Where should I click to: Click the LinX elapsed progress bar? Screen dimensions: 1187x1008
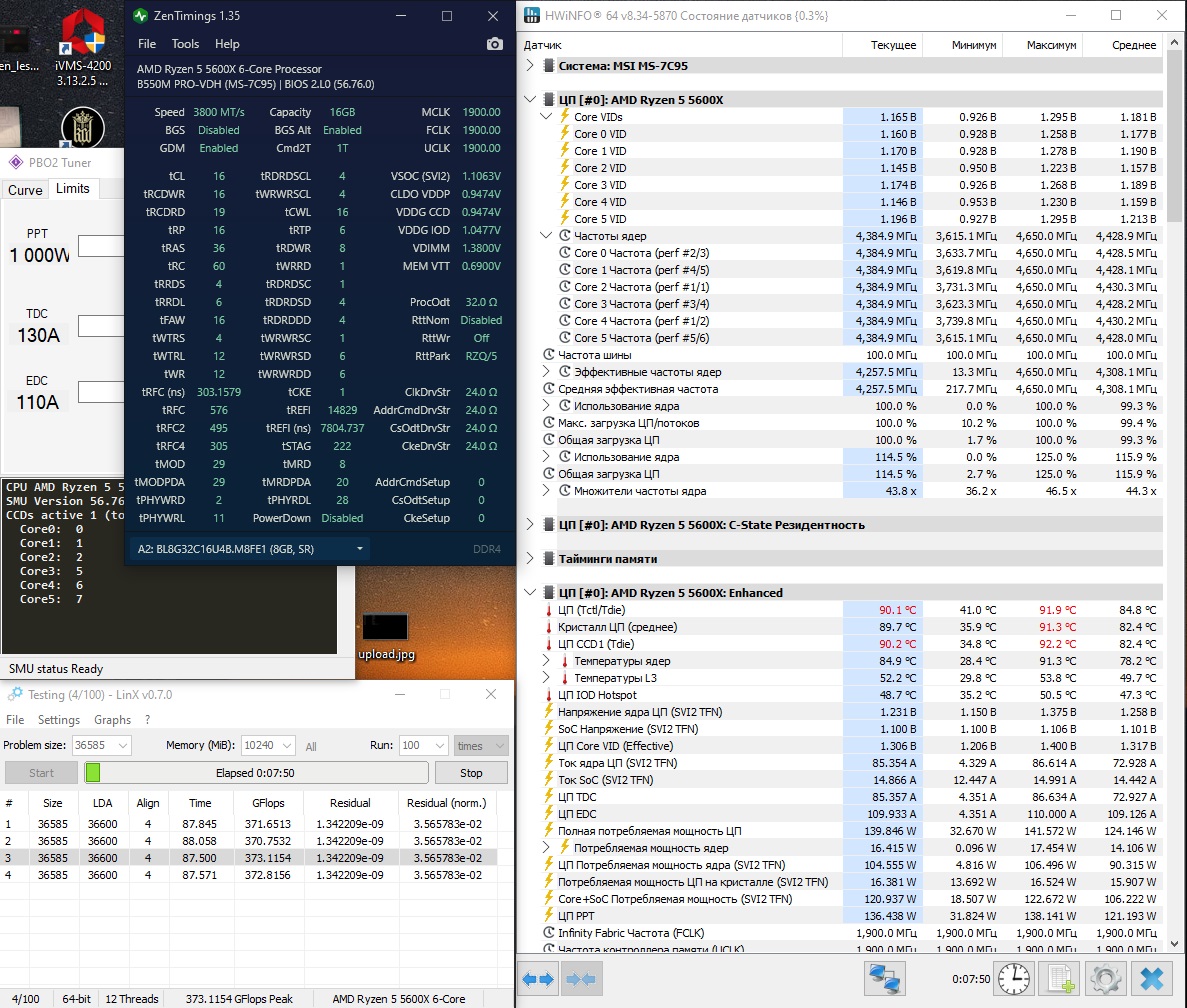point(256,773)
